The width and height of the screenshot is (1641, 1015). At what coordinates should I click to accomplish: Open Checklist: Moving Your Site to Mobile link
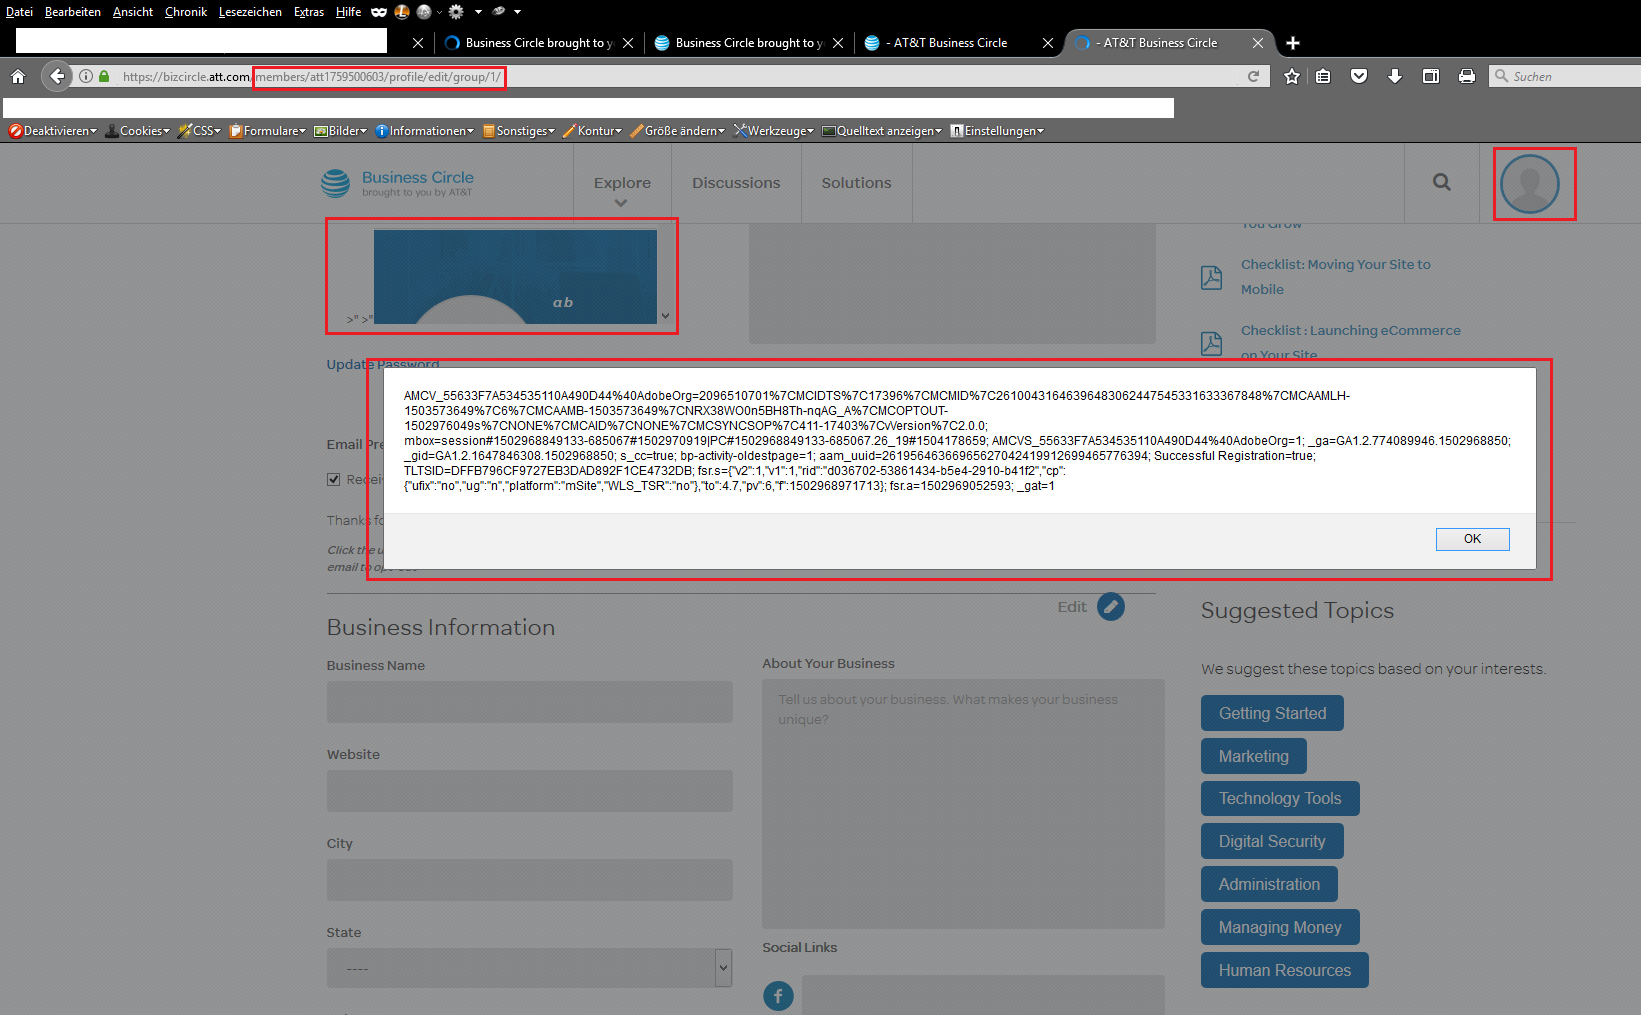point(1336,277)
